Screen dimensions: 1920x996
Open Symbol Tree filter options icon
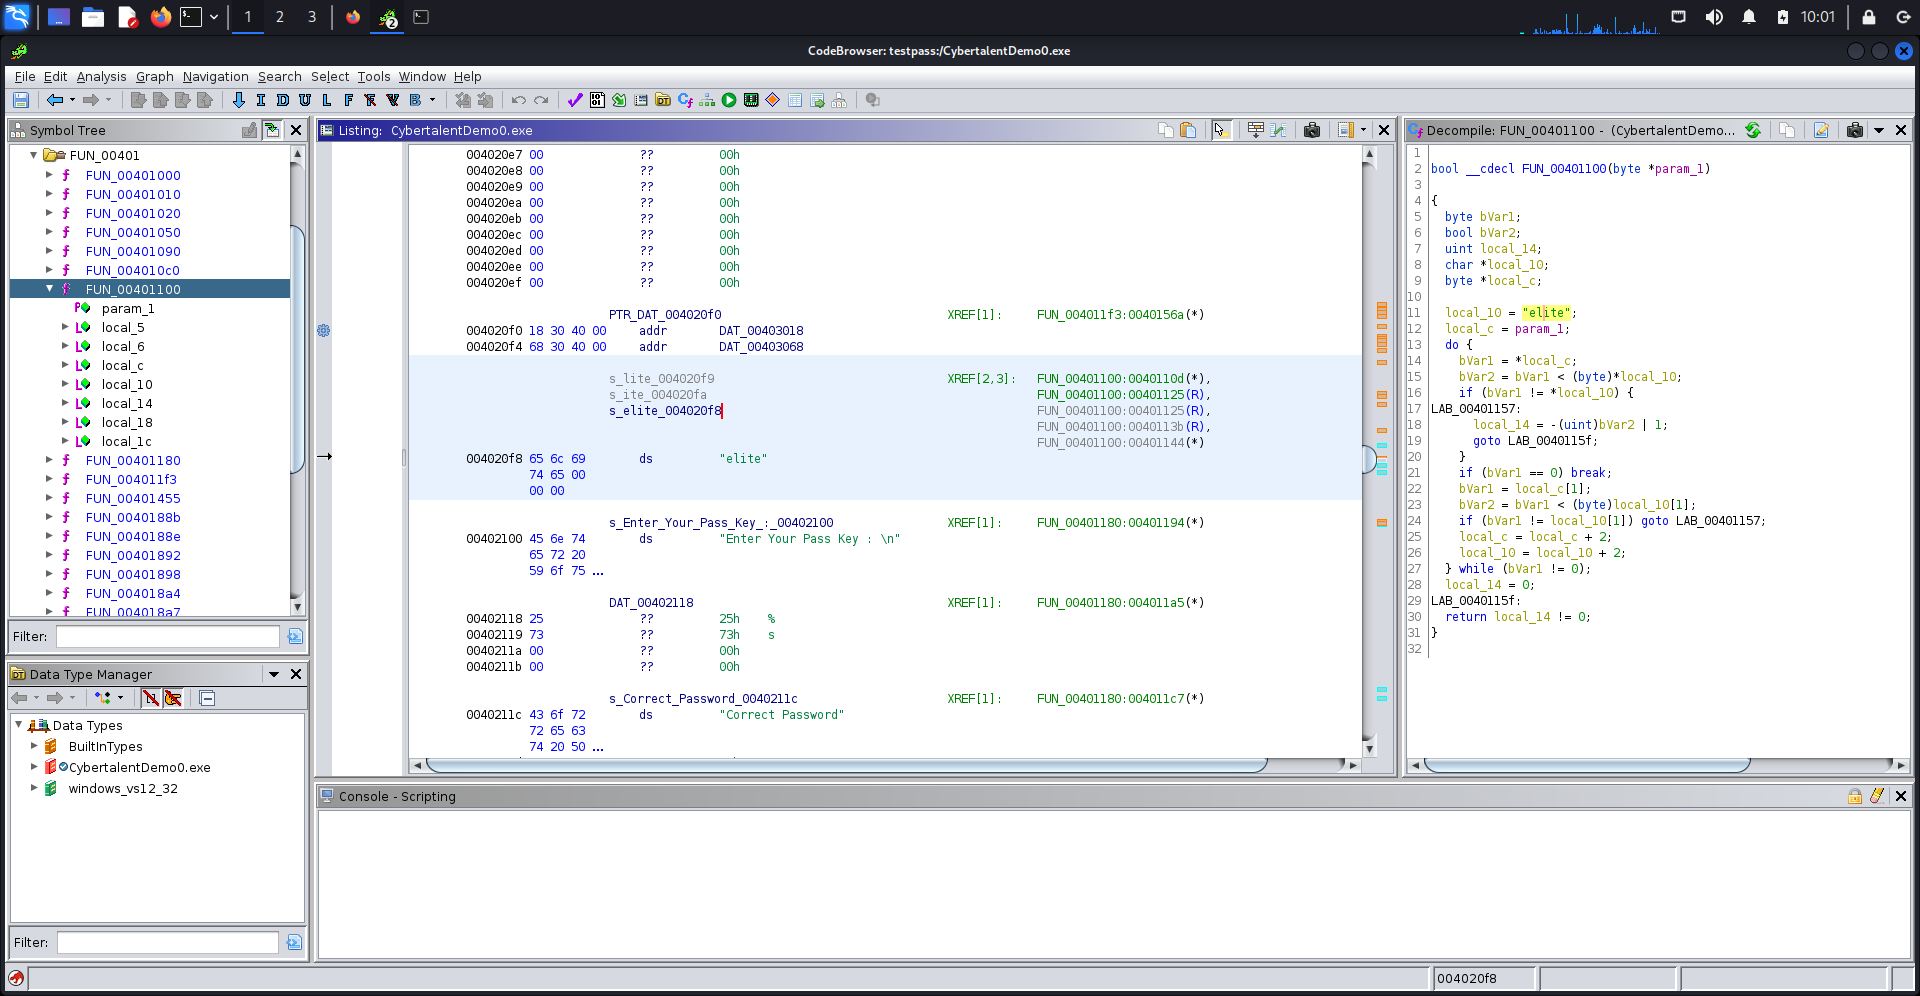[x=295, y=636]
